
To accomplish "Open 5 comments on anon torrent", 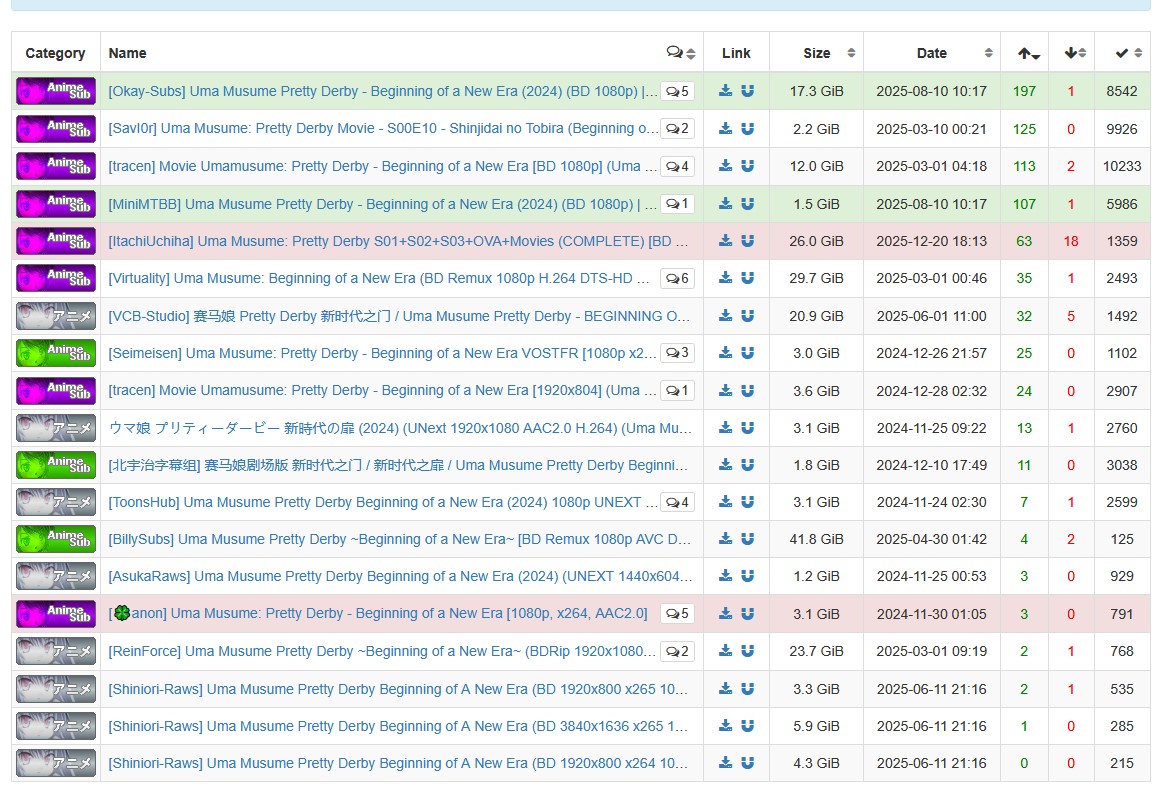I will click(677, 613).
